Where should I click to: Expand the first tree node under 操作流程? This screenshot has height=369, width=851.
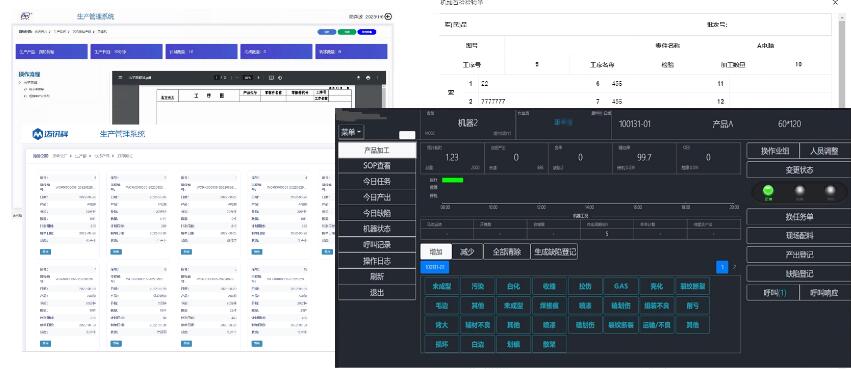point(20,82)
